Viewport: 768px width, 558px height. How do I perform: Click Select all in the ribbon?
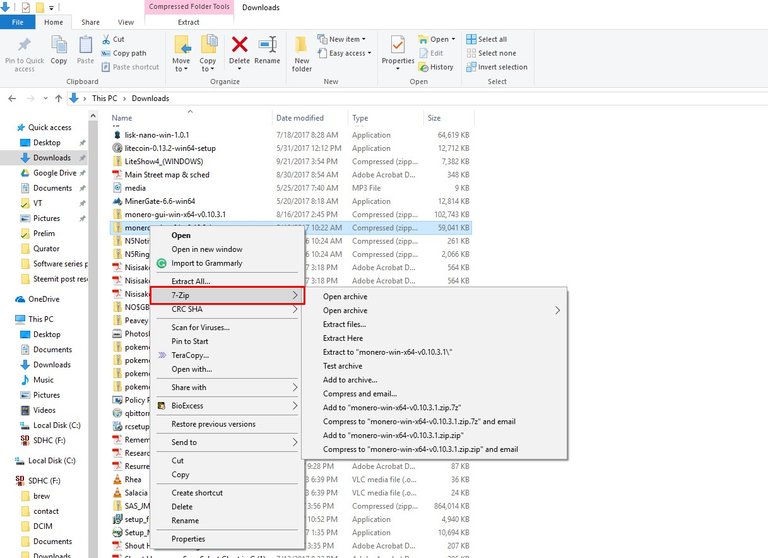[492, 39]
